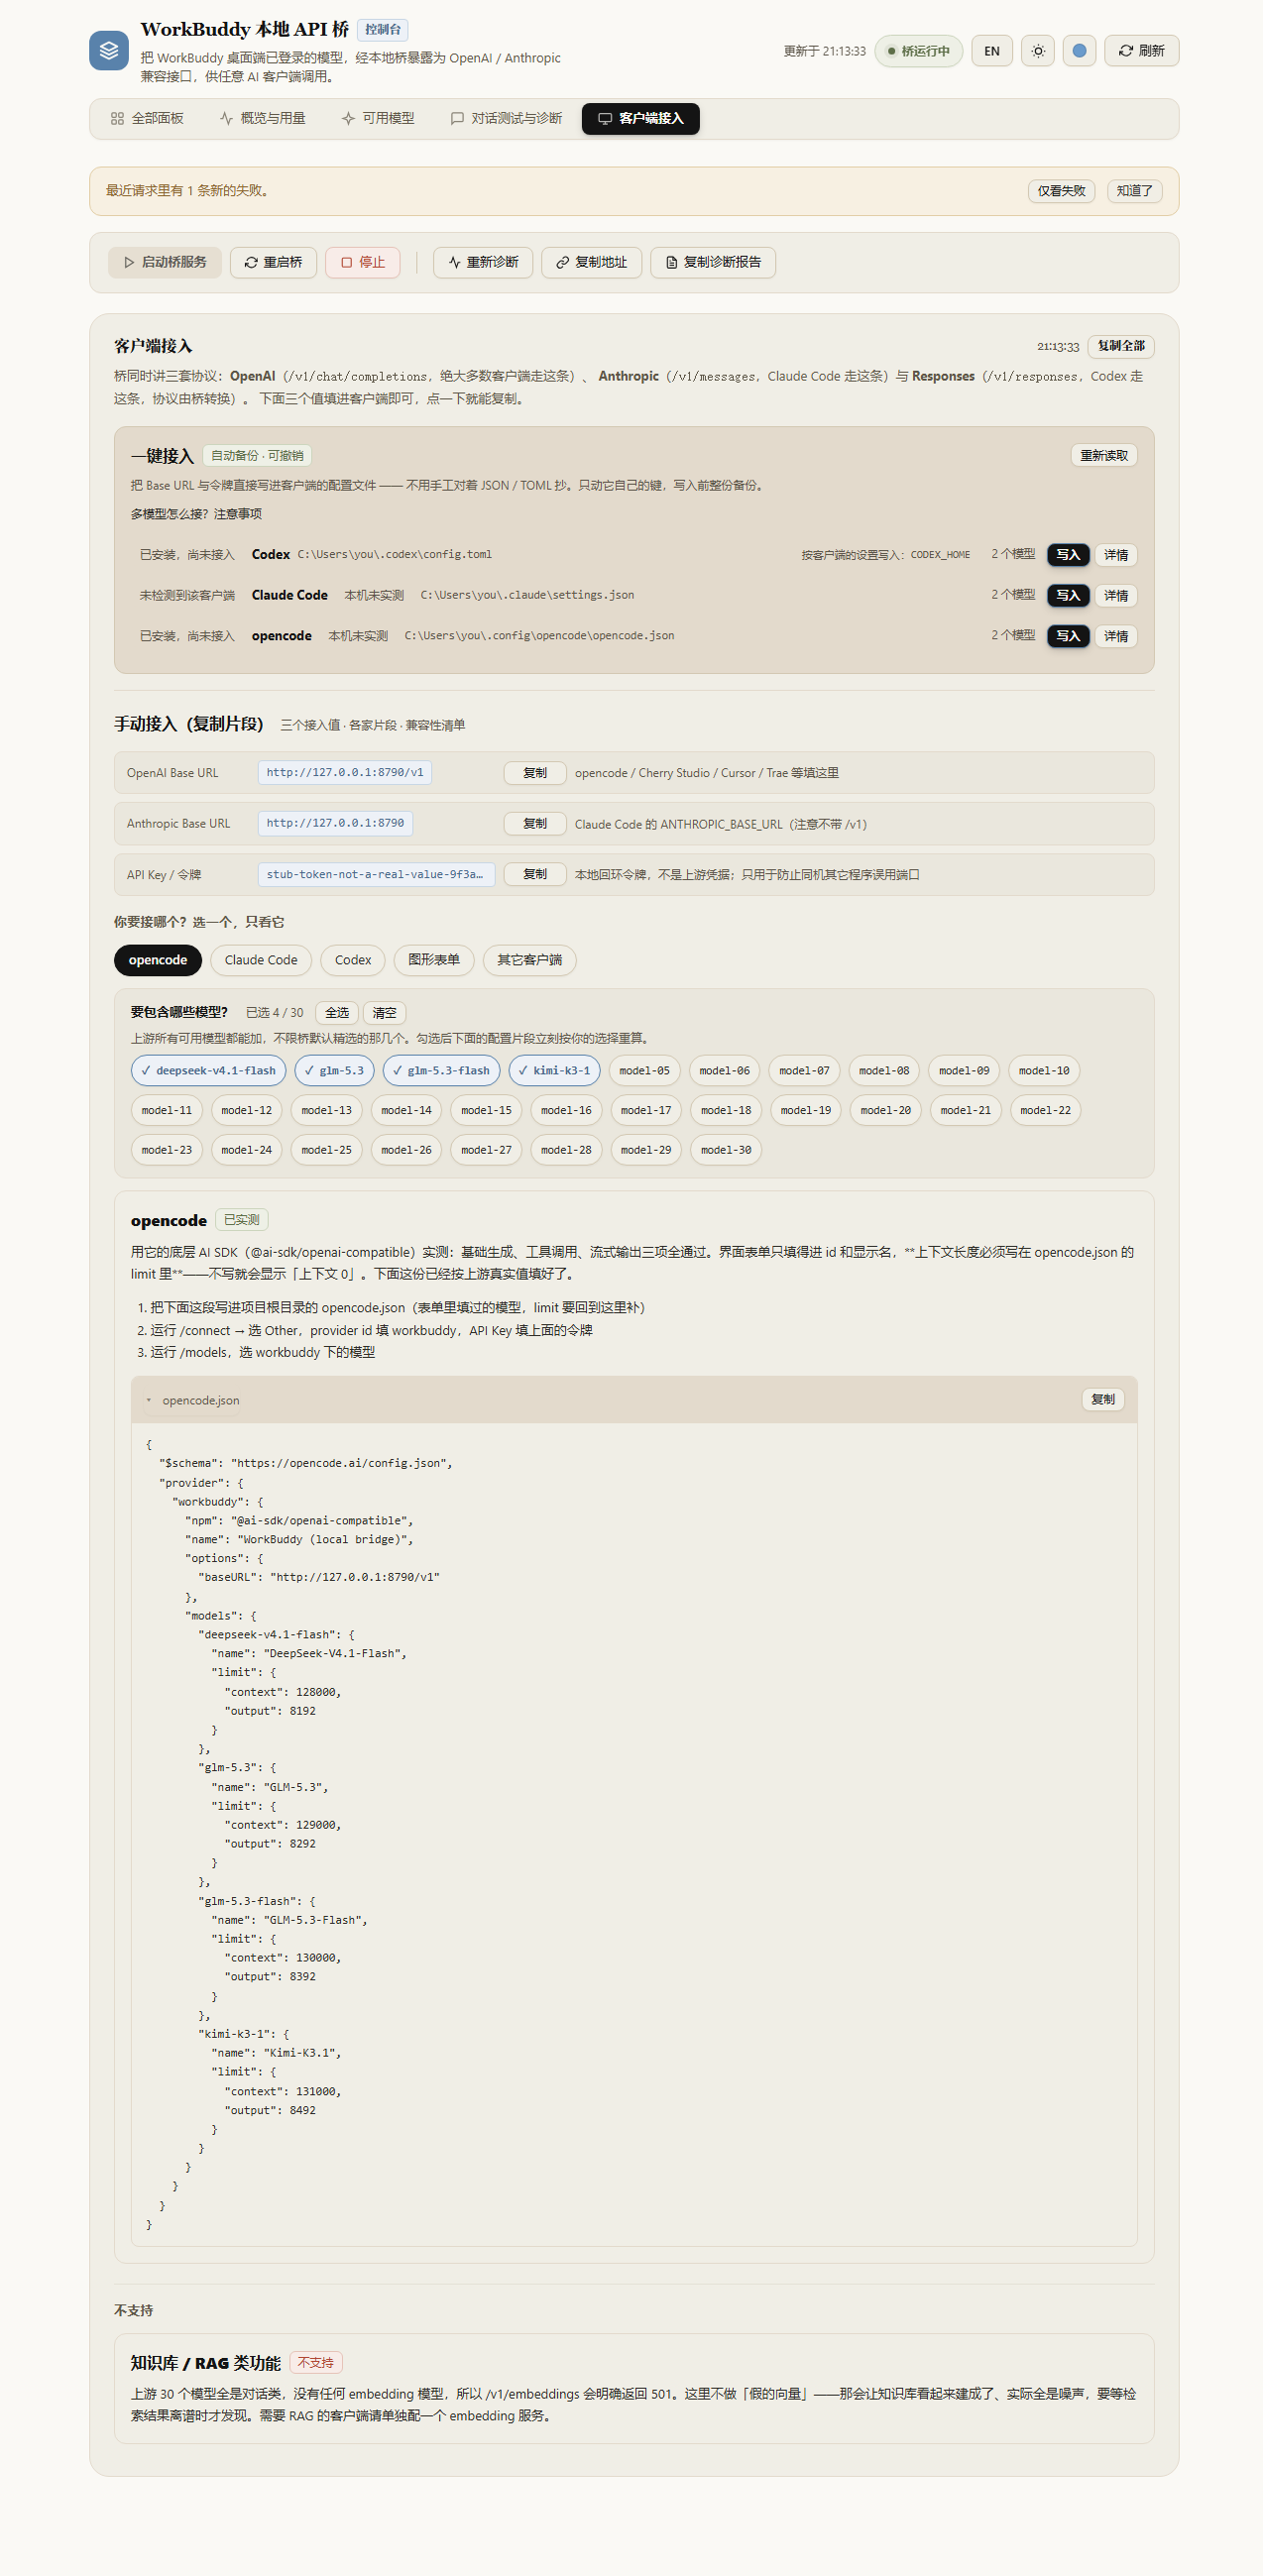Click the 不支持 badge on 知识库 / RAG
Screen dimensions: 1263x2576
pyautogui.click(x=316, y=2364)
